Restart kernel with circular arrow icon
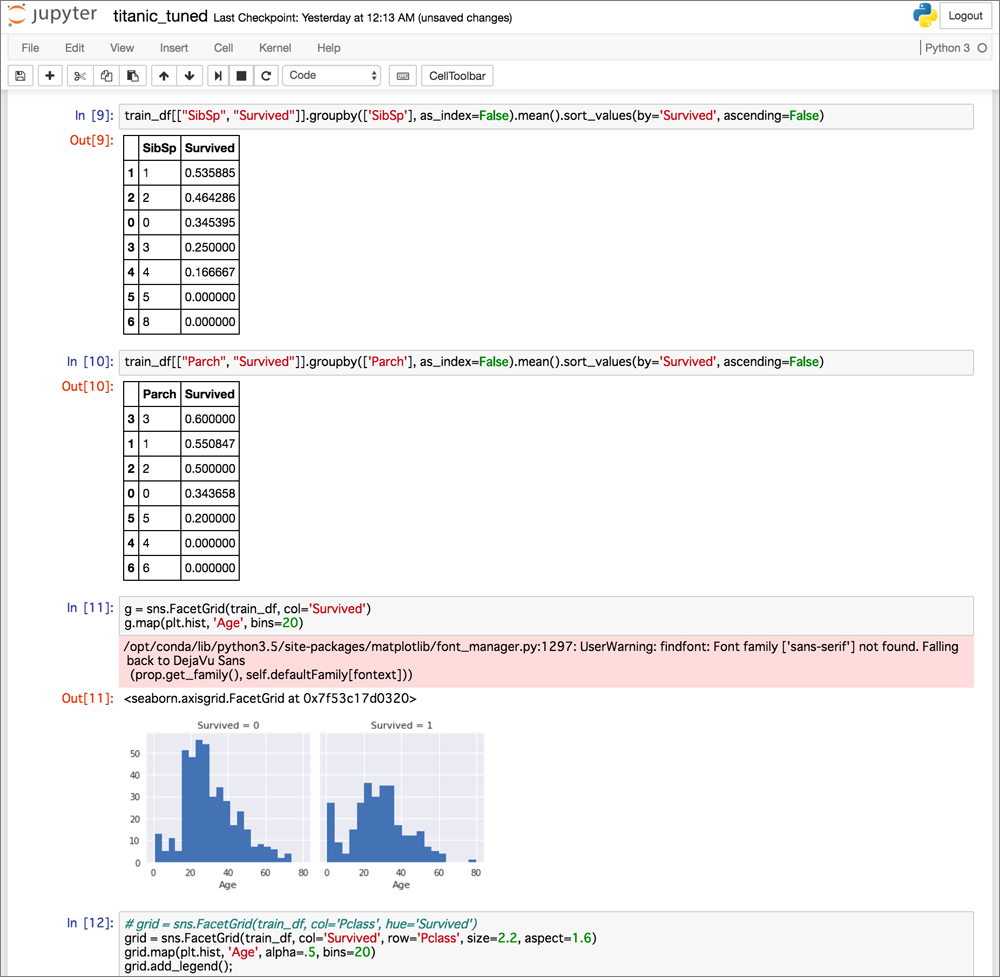The height and width of the screenshot is (977, 1000). [x=266, y=76]
